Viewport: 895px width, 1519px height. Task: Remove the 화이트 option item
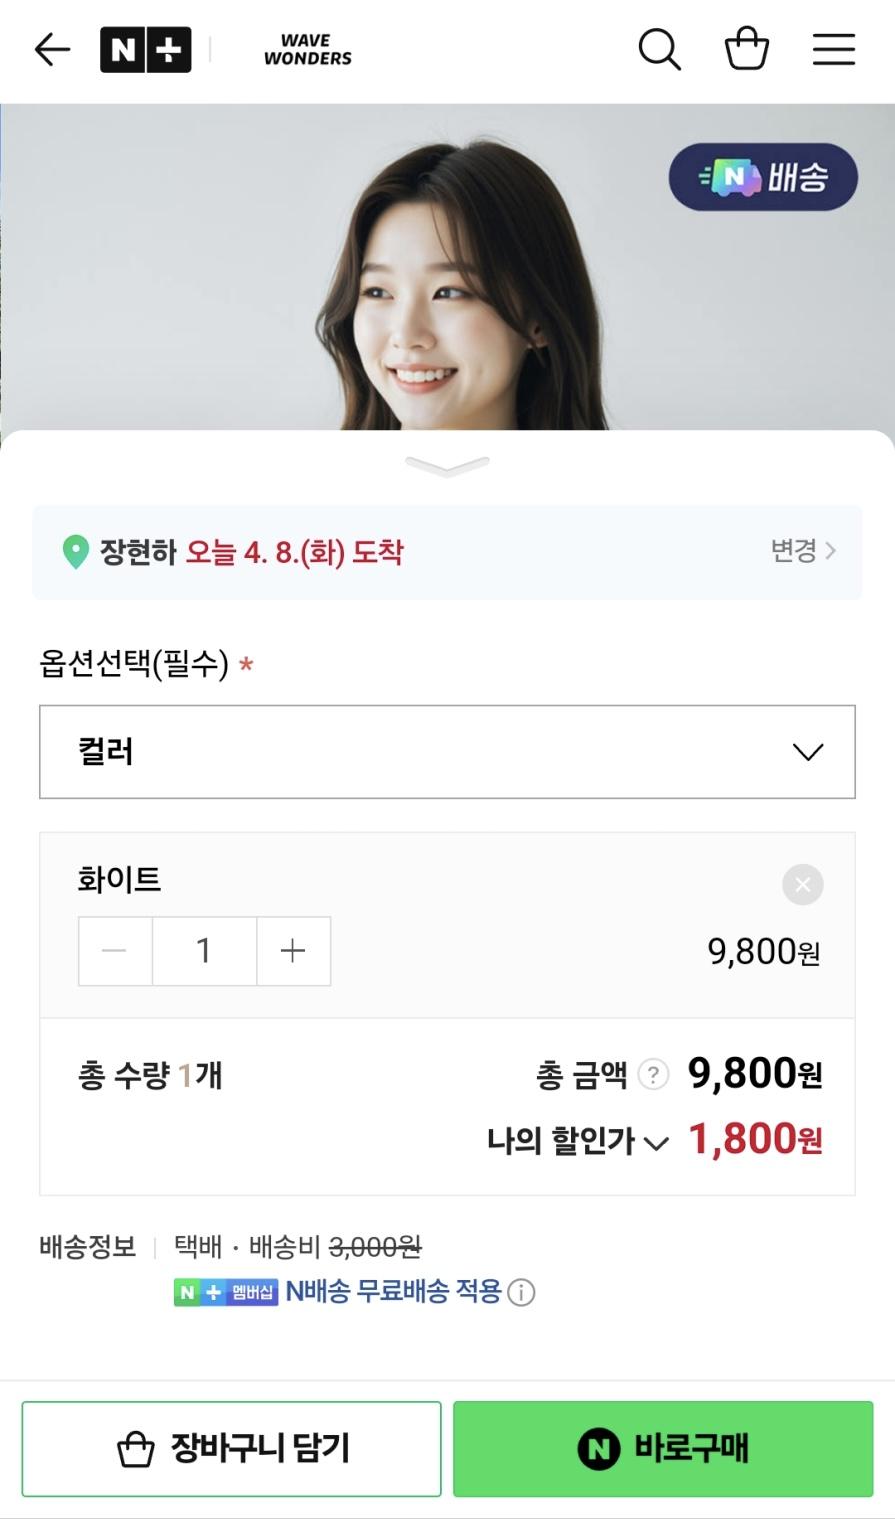point(802,885)
